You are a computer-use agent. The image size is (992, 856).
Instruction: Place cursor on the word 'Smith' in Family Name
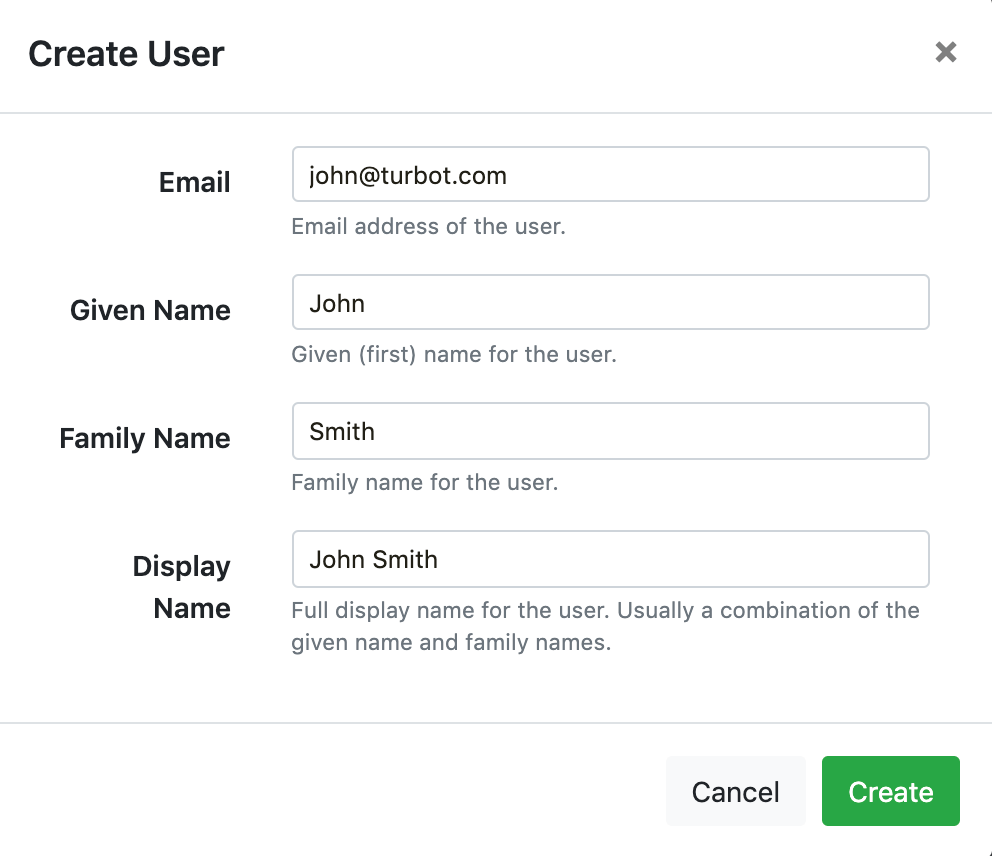[x=342, y=431]
